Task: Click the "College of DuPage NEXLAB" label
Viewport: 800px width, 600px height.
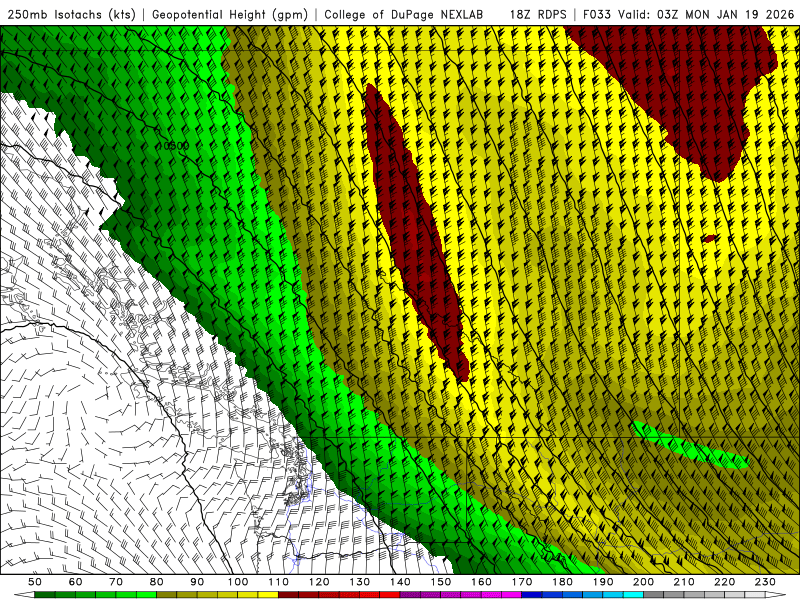Action: tap(403, 14)
